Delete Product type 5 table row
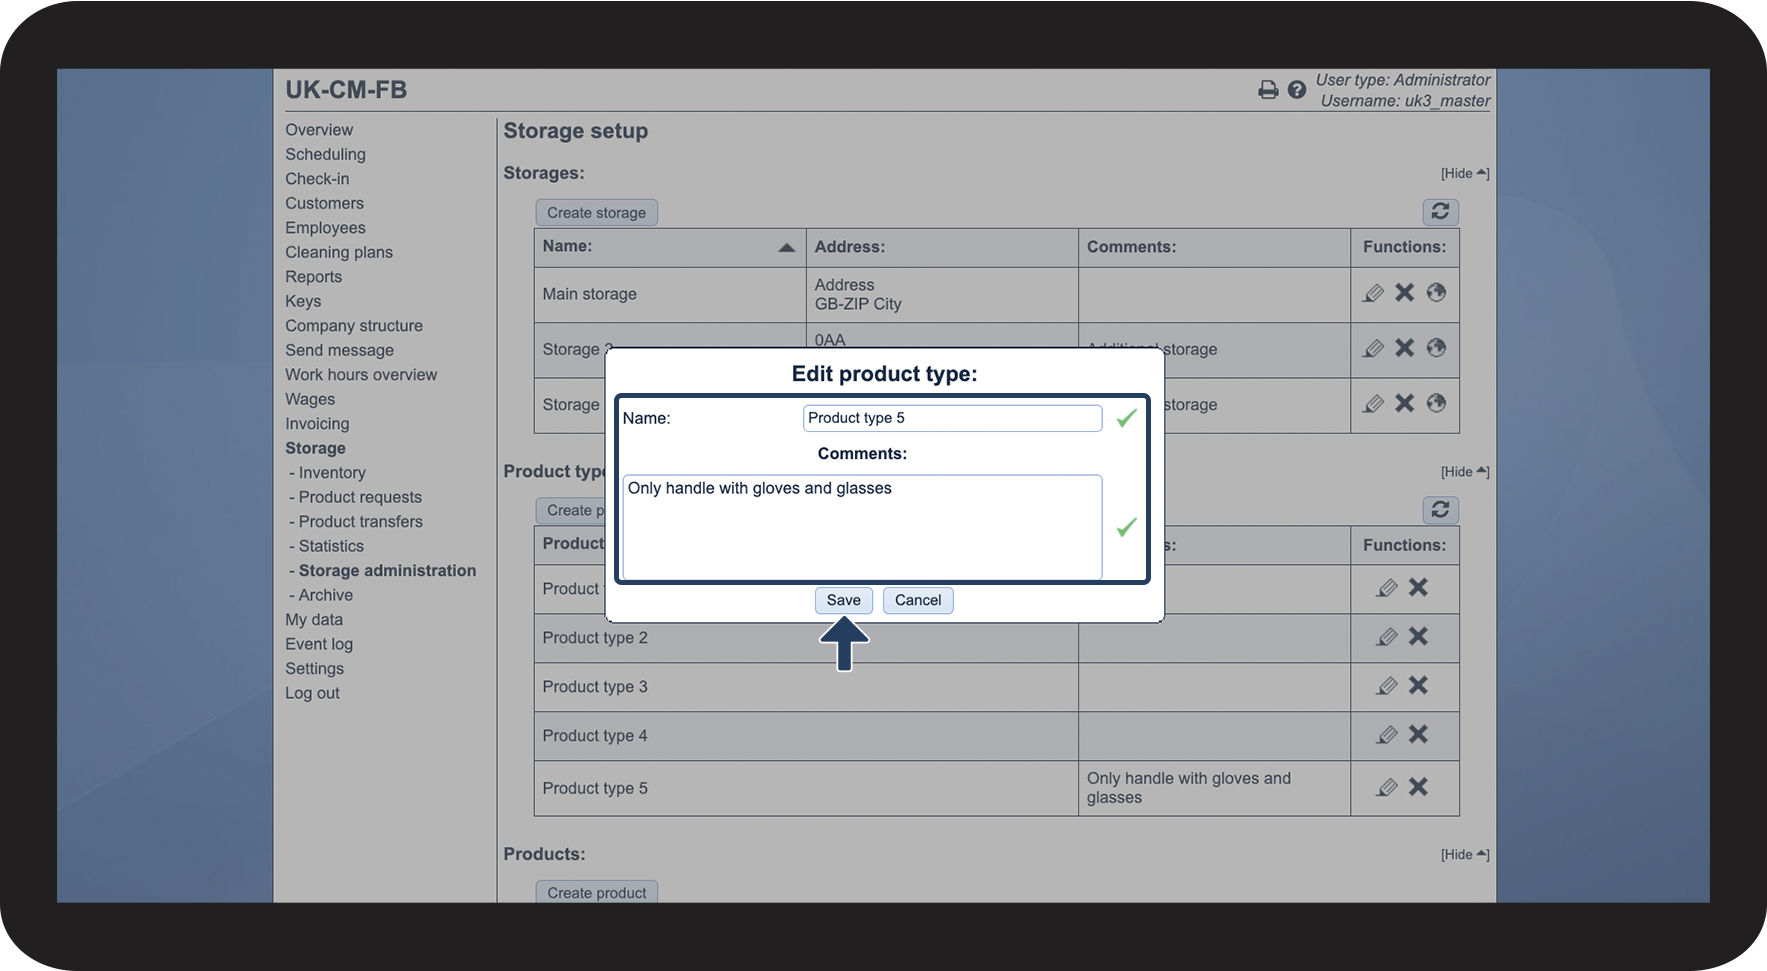Image resolution: width=1767 pixels, height=971 pixels. point(1418,787)
